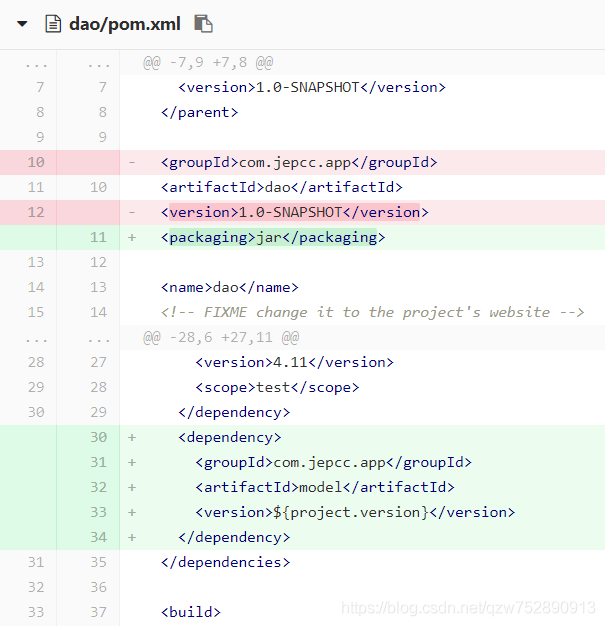Click the @@ -28,6 +27,11 @@ hunk header
605x626 pixels.
coord(220,337)
